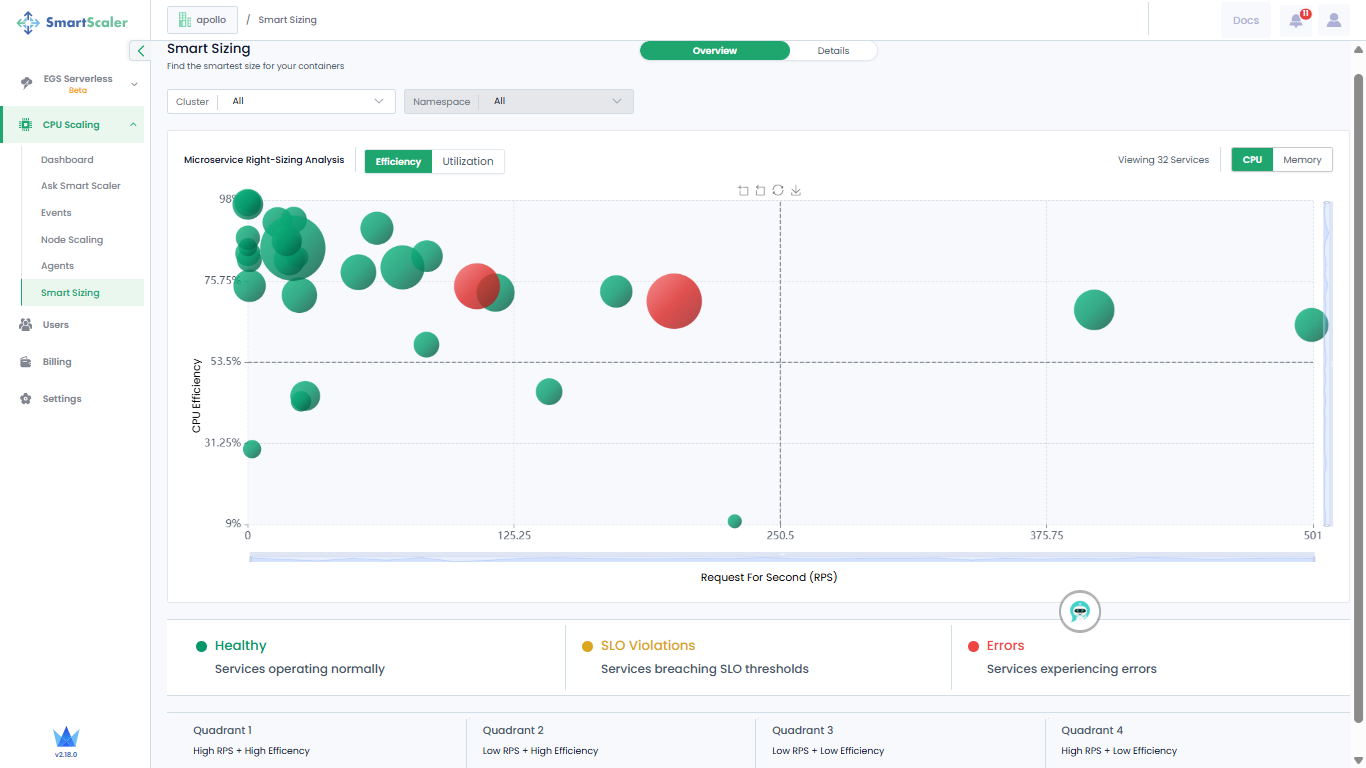Open the user profile icon
Image resolution: width=1366 pixels, height=768 pixels.
pos(1334,20)
